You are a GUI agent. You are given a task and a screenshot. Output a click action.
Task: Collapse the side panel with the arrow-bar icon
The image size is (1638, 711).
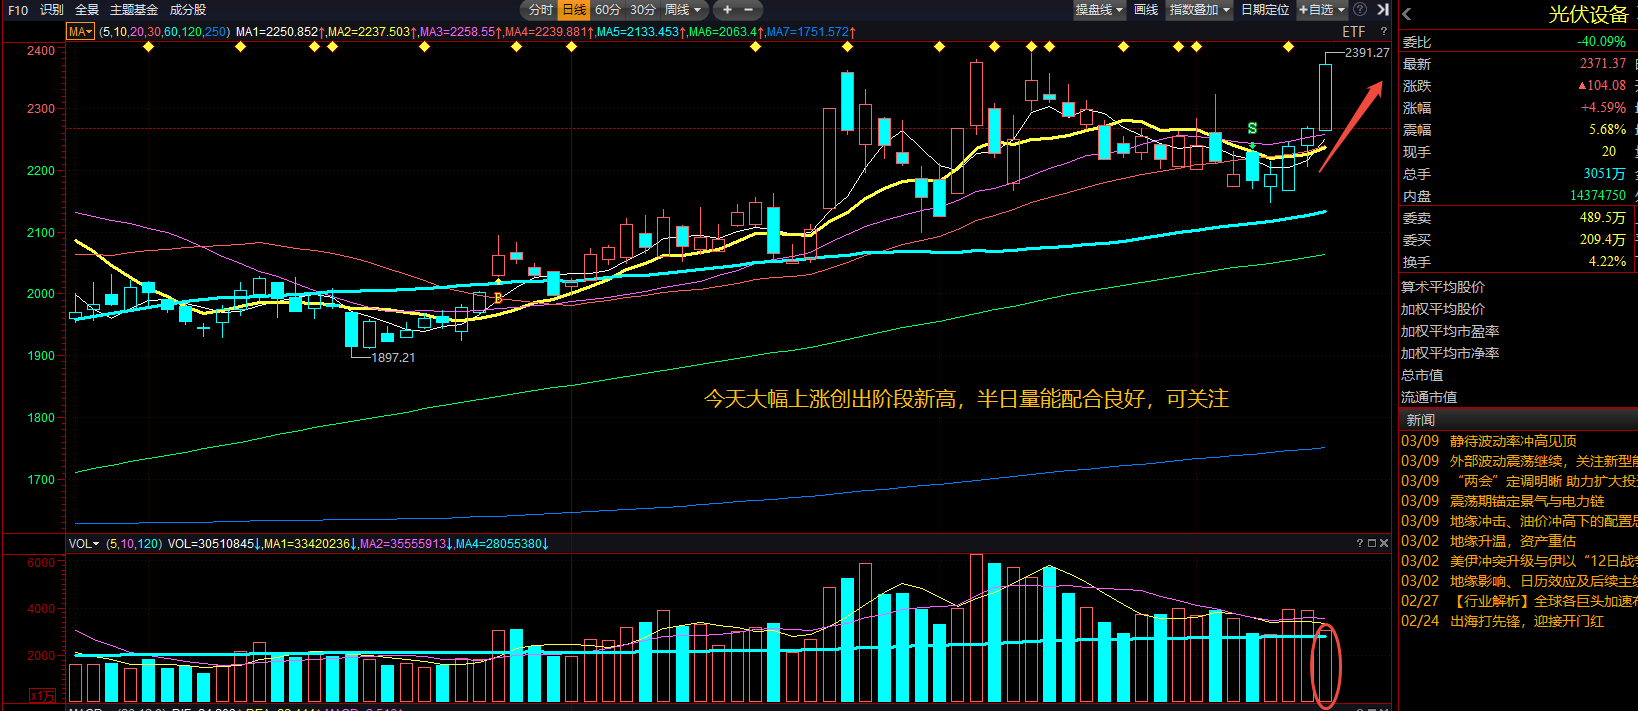1383,10
